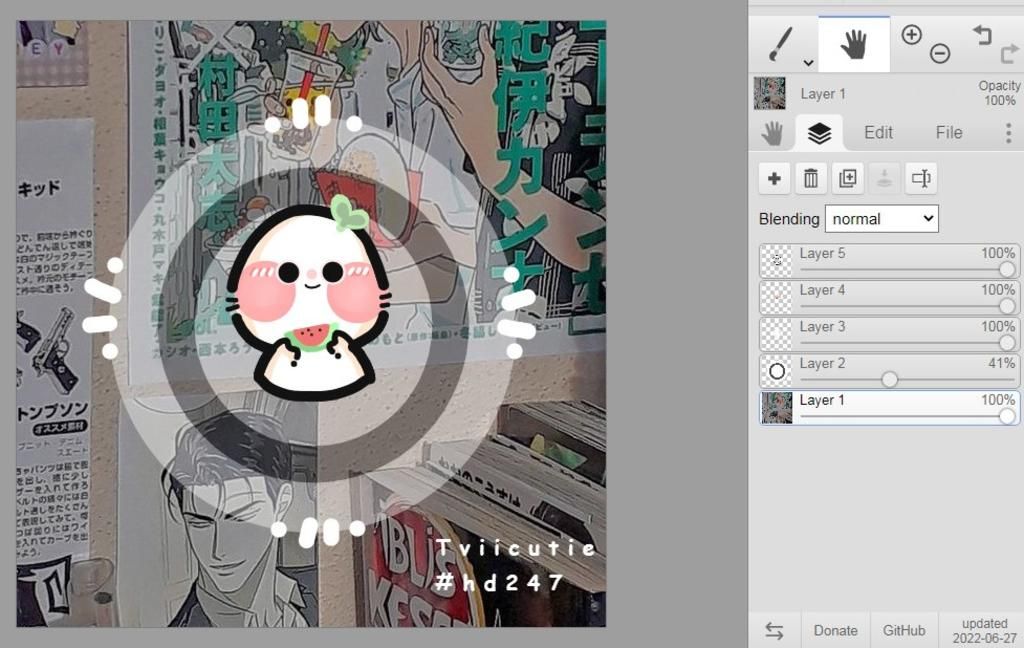1024x648 pixels.
Task: Open the three-dot more options menu
Action: pos(1008,133)
